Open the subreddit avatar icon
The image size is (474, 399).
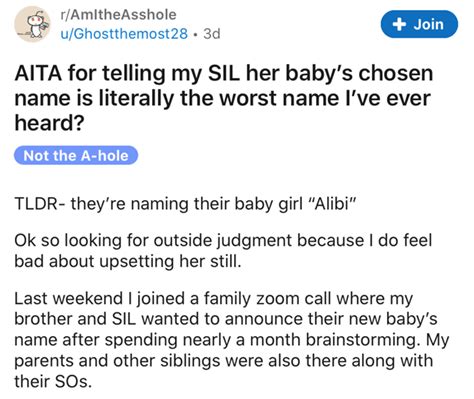(32, 24)
